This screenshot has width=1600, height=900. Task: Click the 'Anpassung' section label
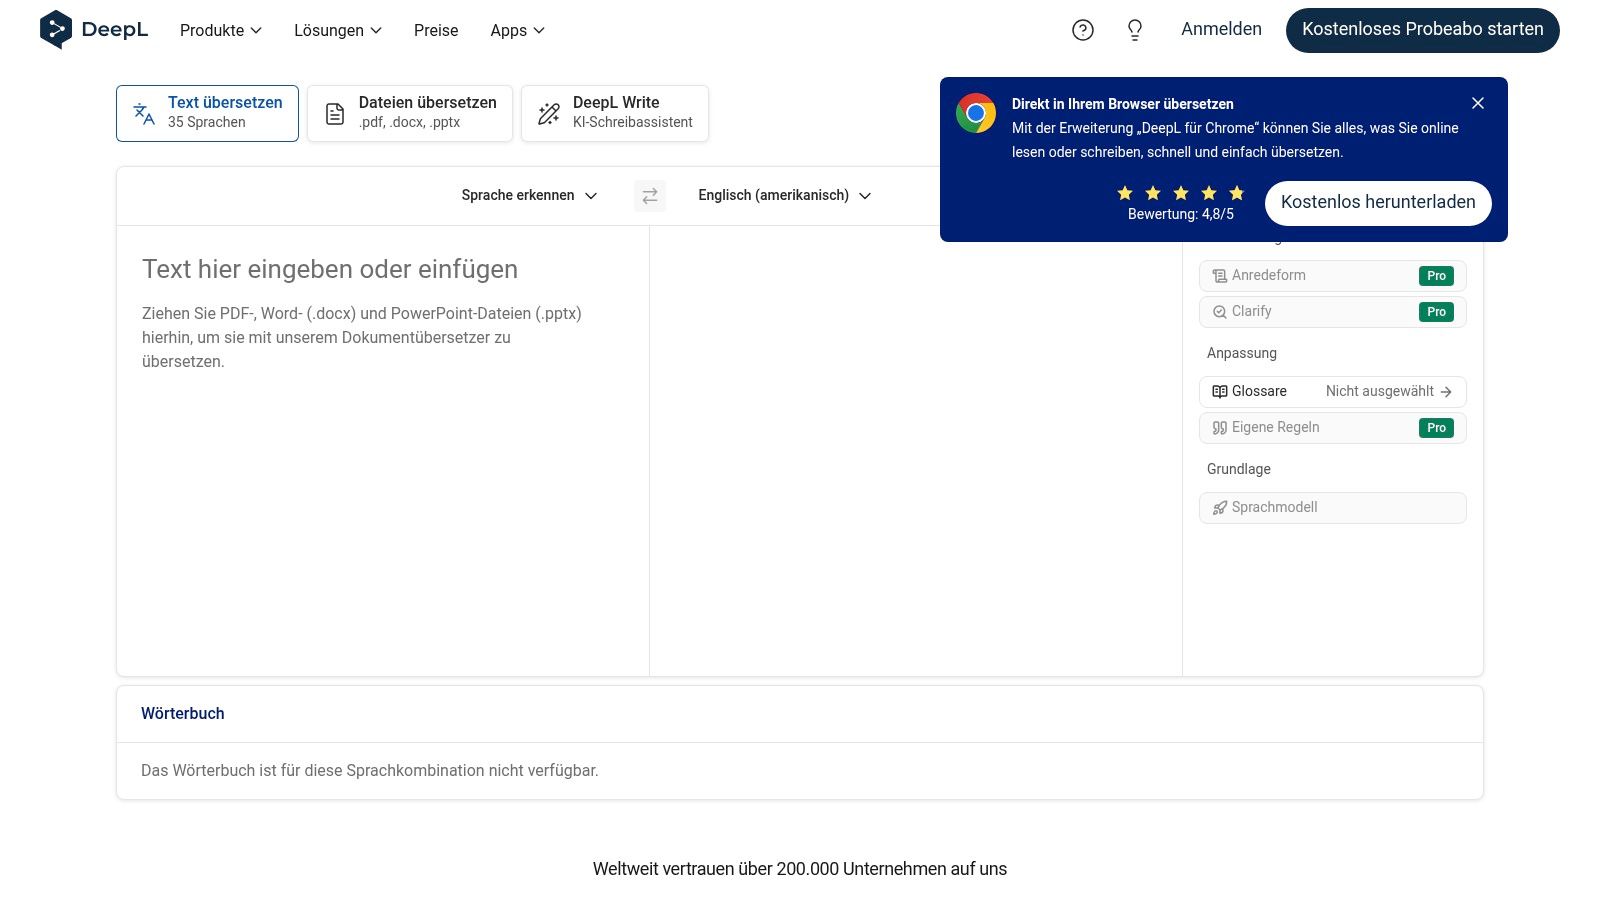coord(1242,354)
